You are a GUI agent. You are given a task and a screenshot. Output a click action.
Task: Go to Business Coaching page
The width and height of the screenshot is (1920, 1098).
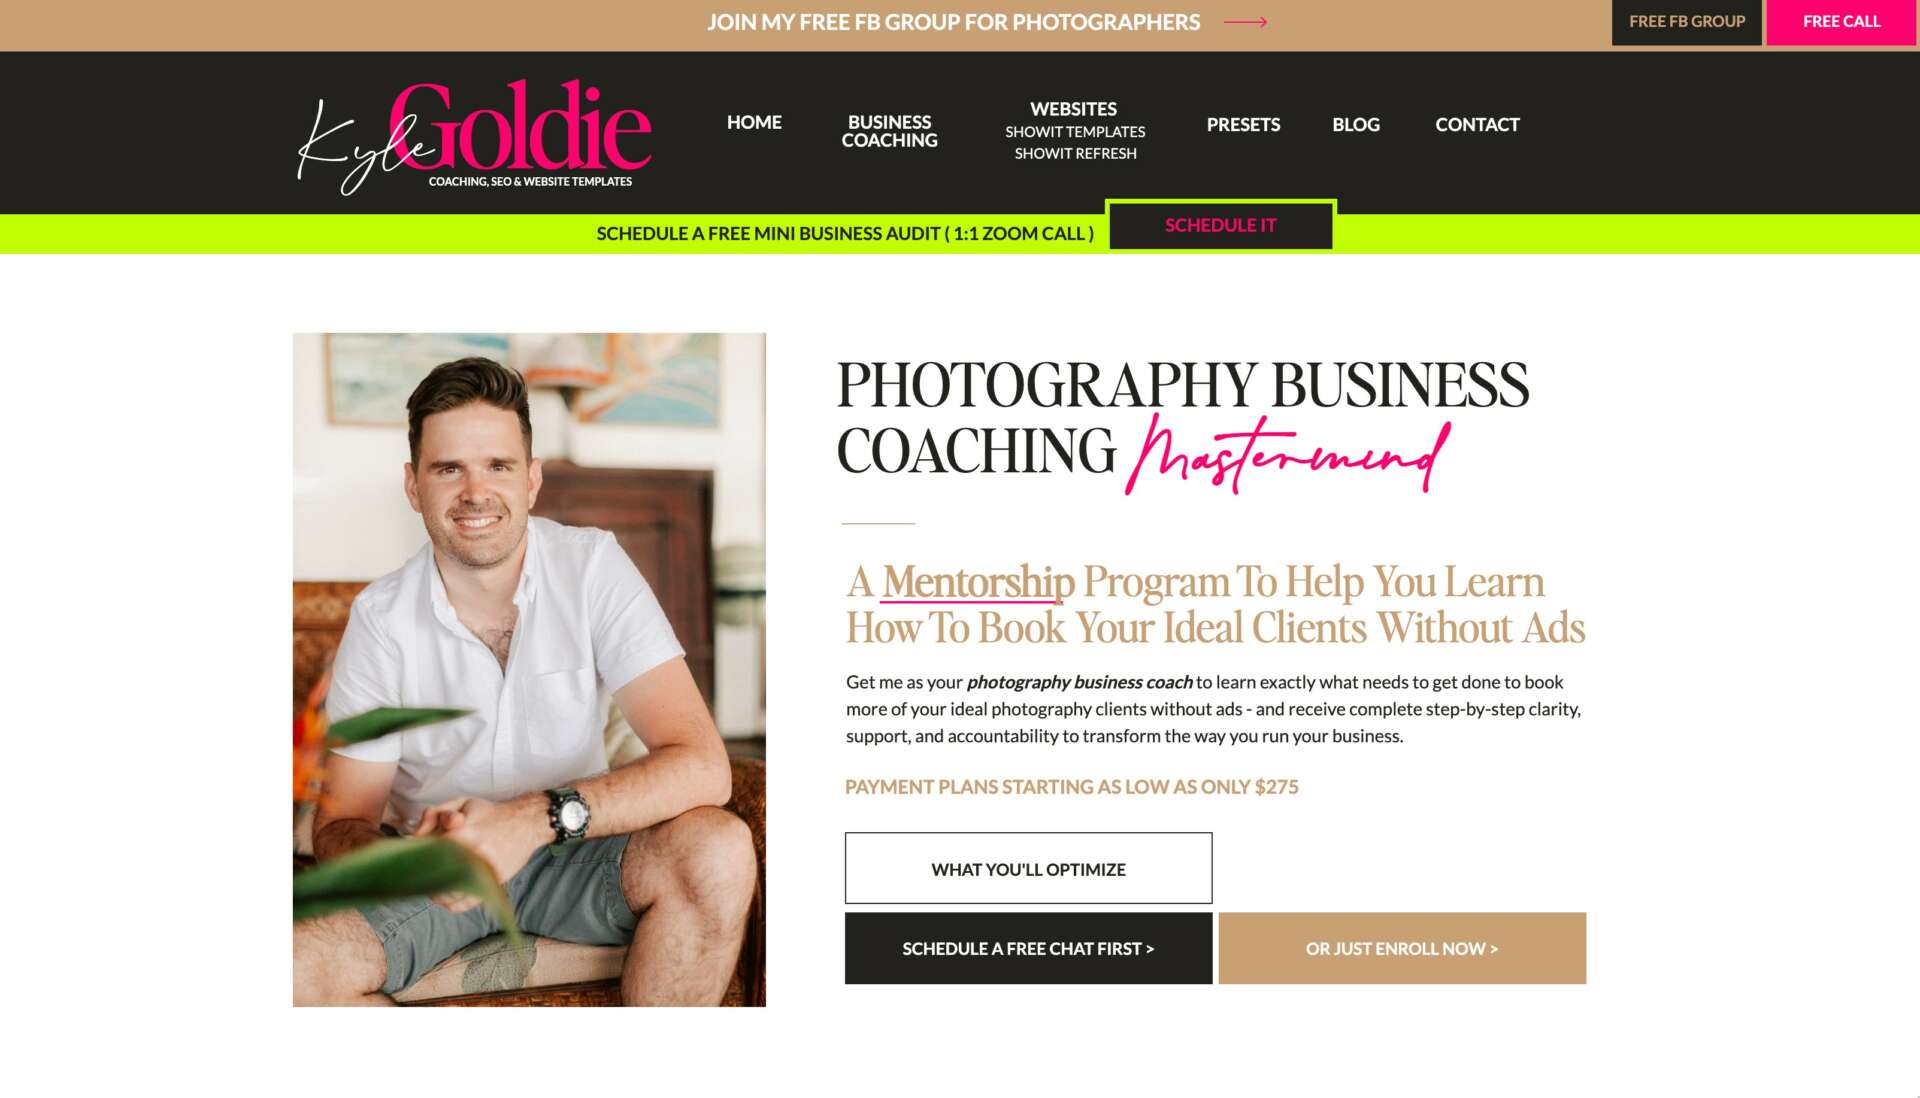(889, 131)
